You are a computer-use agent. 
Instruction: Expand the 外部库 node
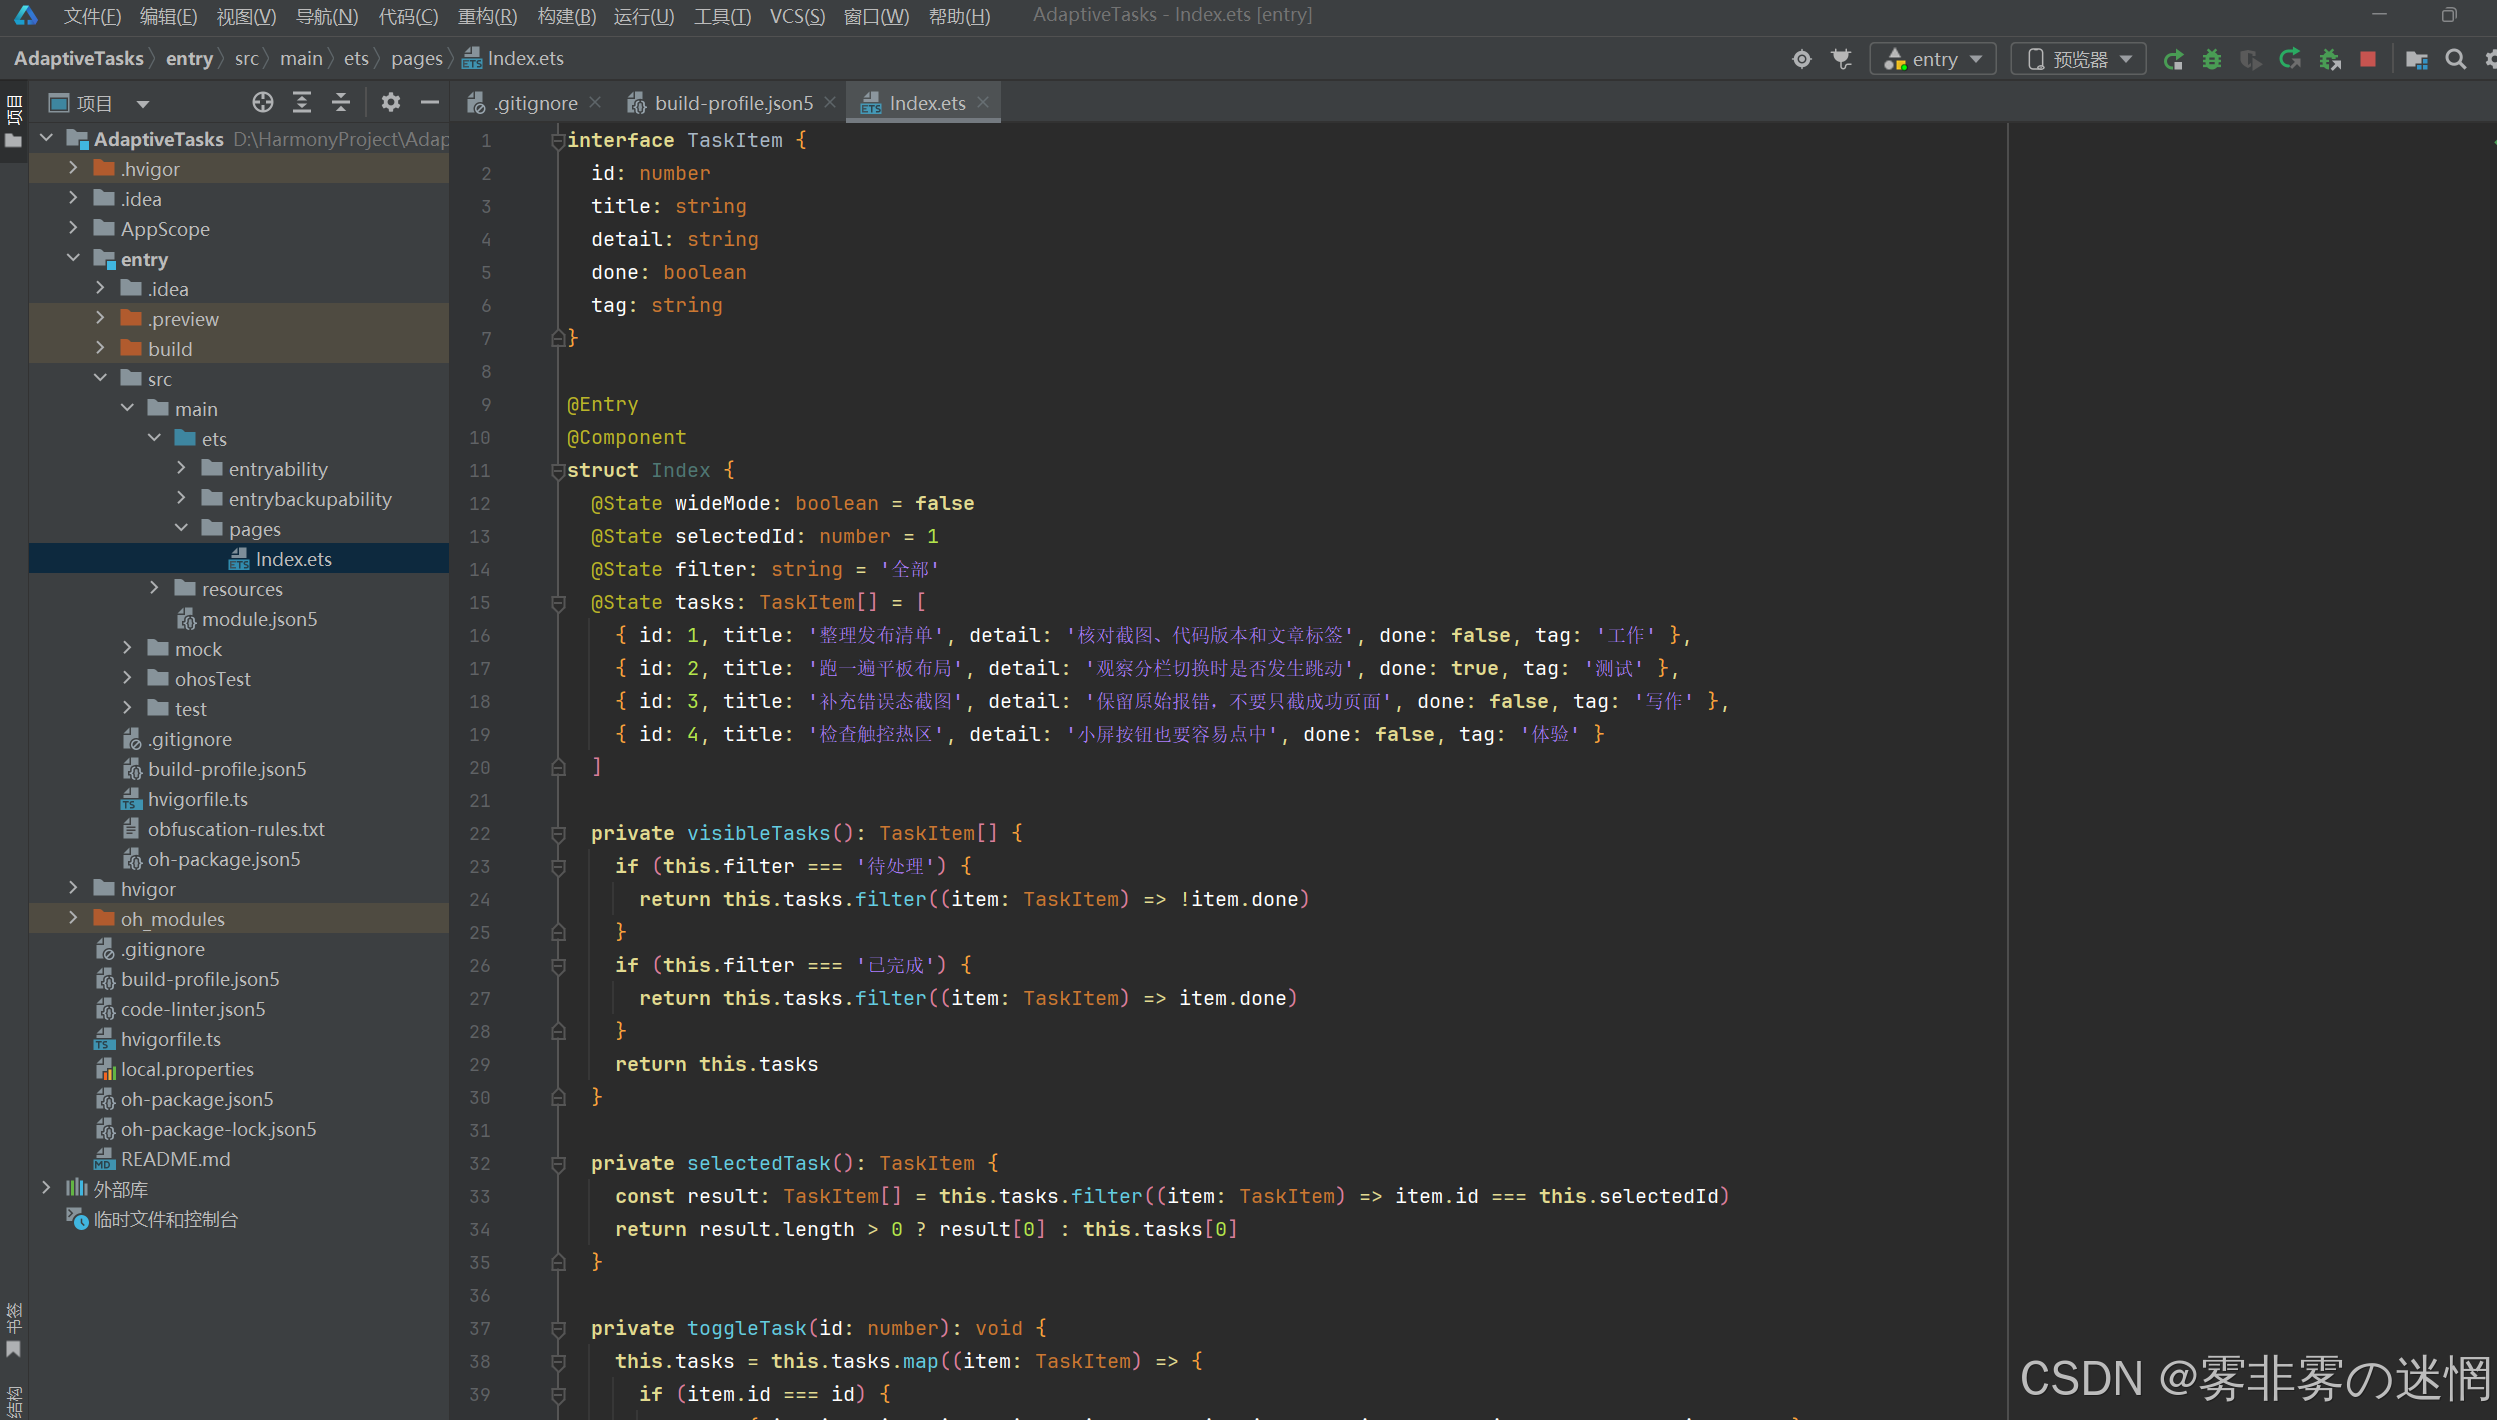46,1188
